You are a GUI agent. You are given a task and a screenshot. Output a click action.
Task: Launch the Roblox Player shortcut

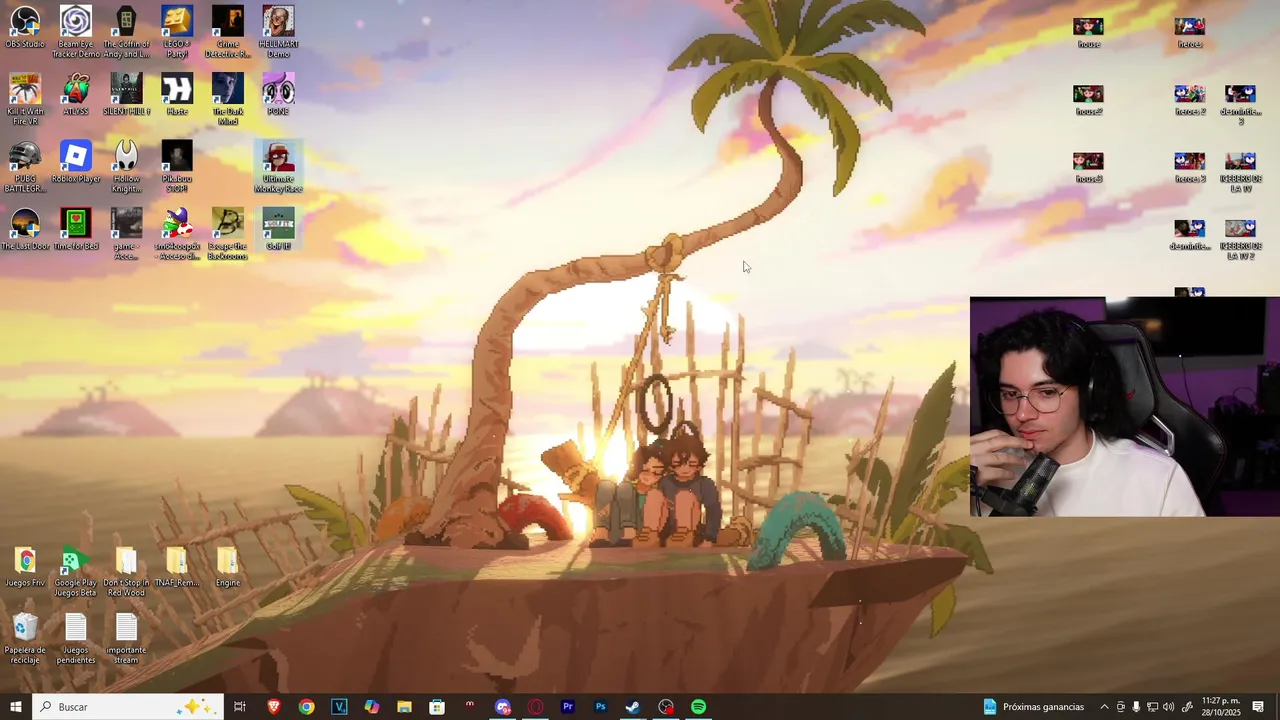(x=75, y=162)
